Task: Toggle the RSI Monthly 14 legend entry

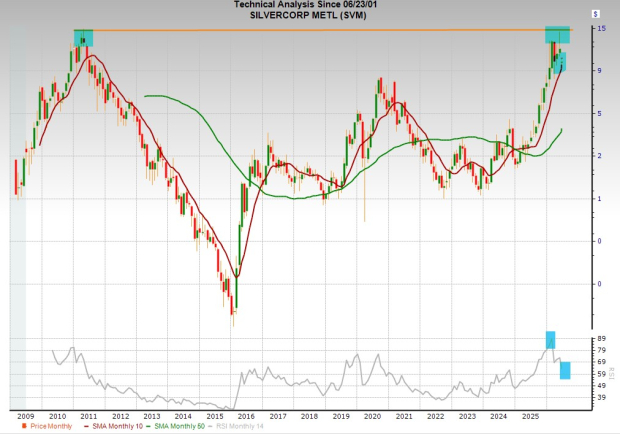Action: tap(236, 426)
